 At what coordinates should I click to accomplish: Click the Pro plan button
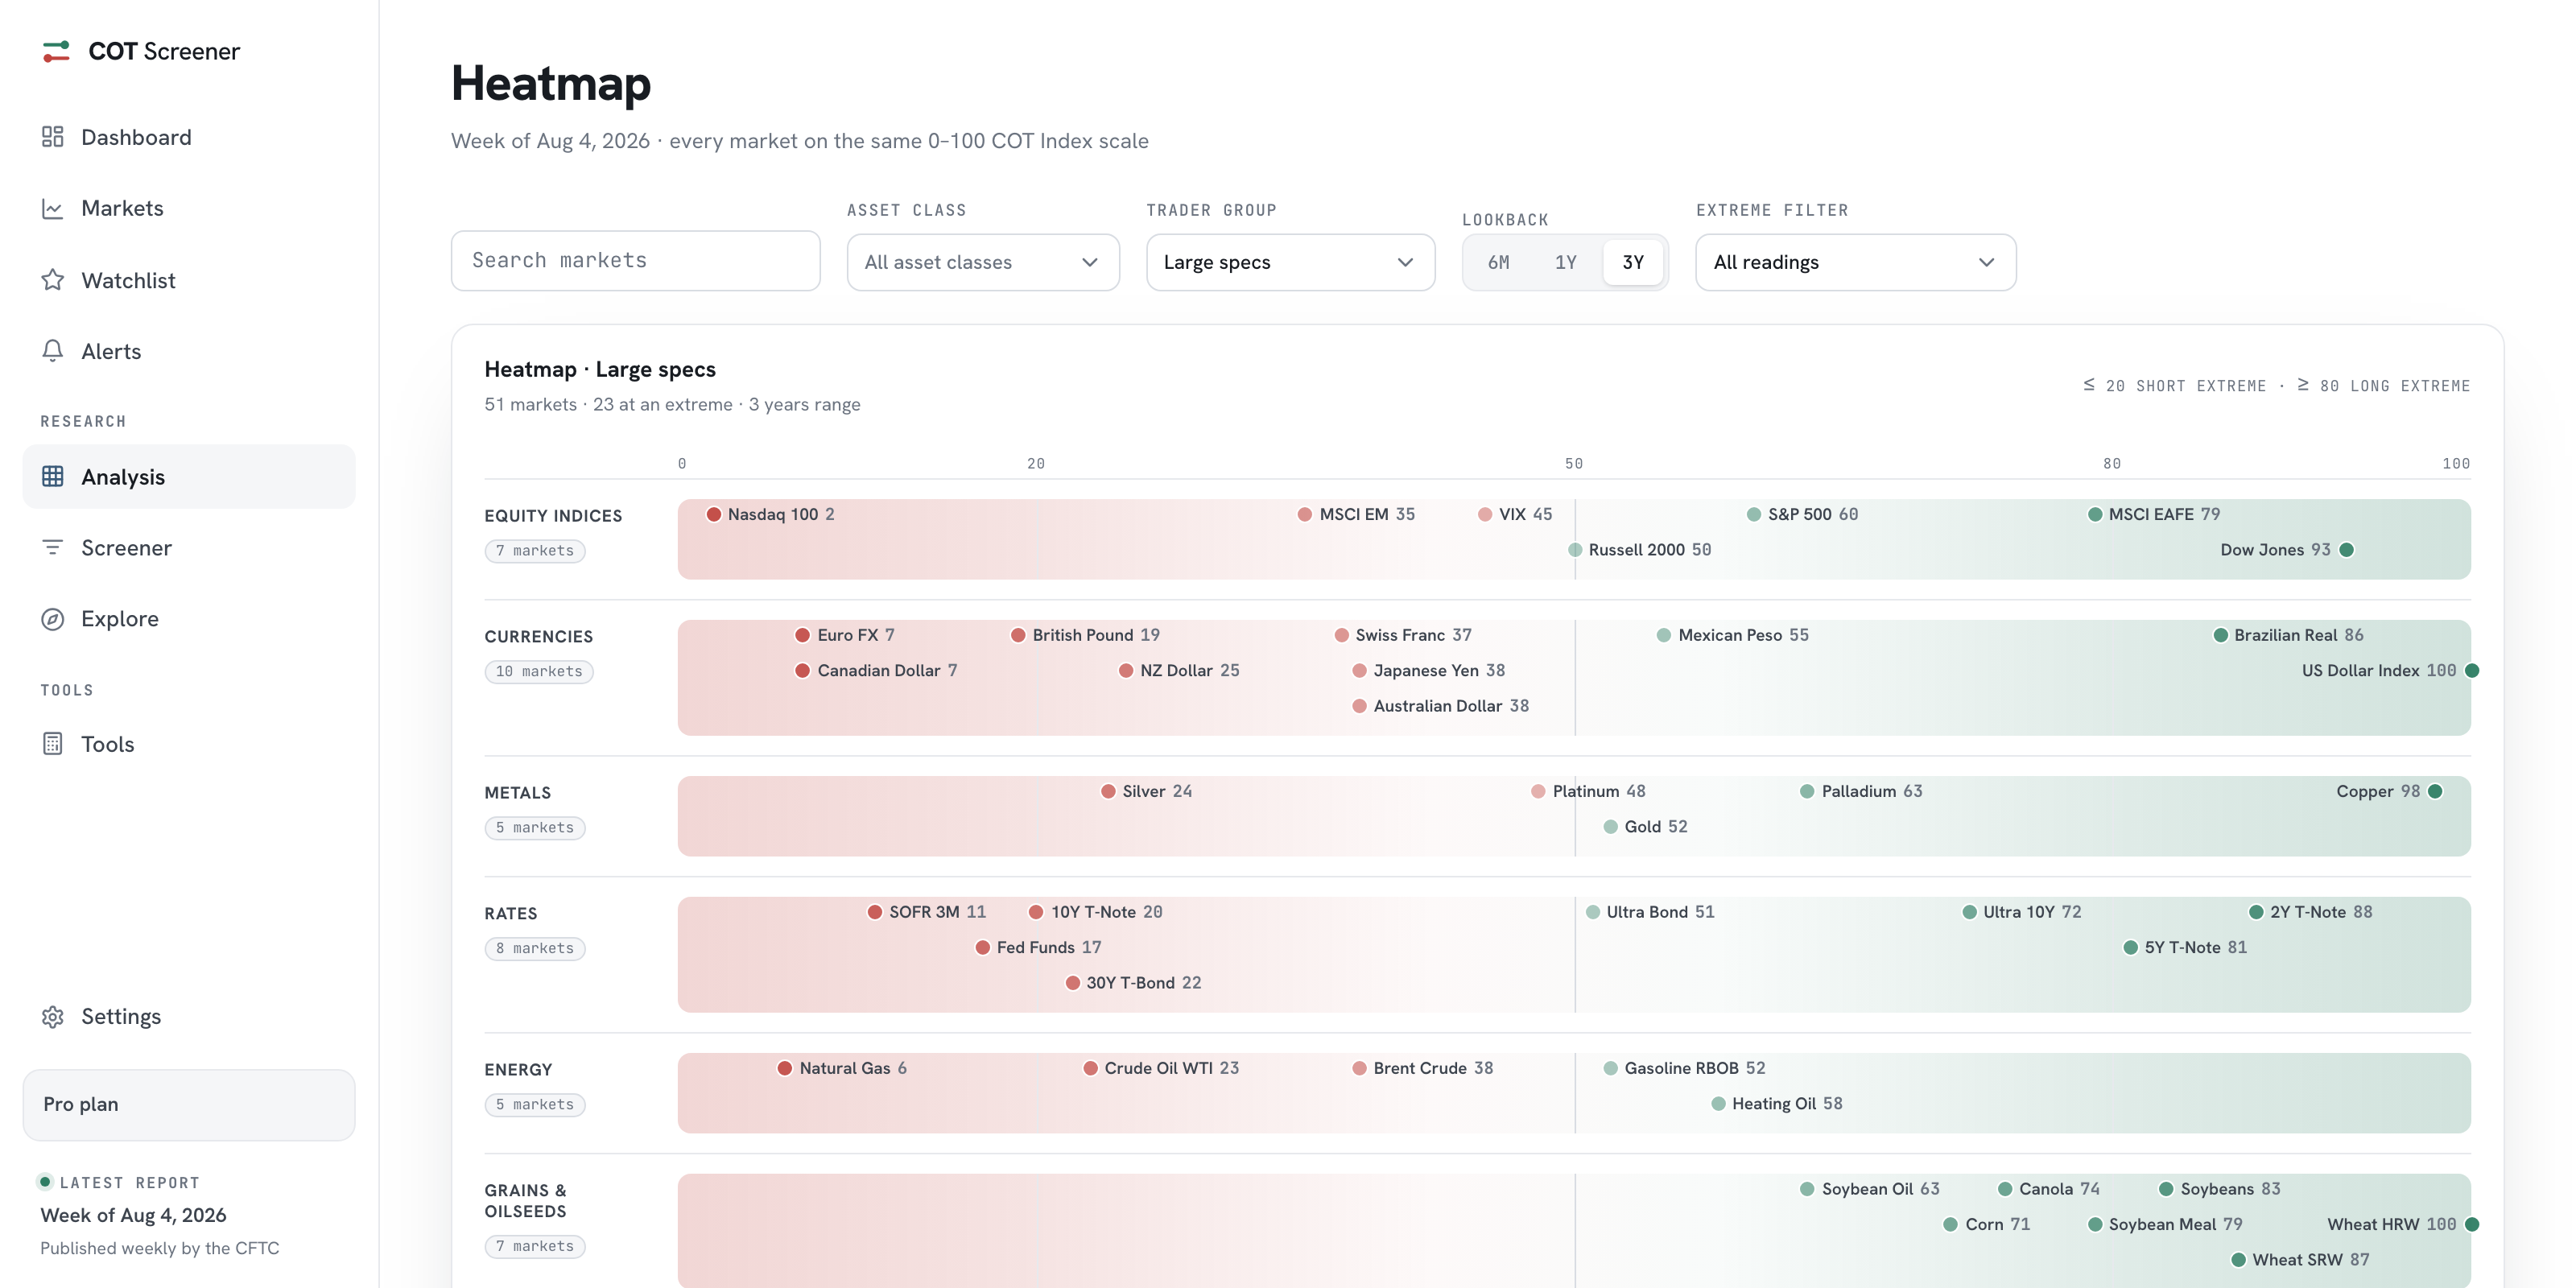pos(189,1105)
